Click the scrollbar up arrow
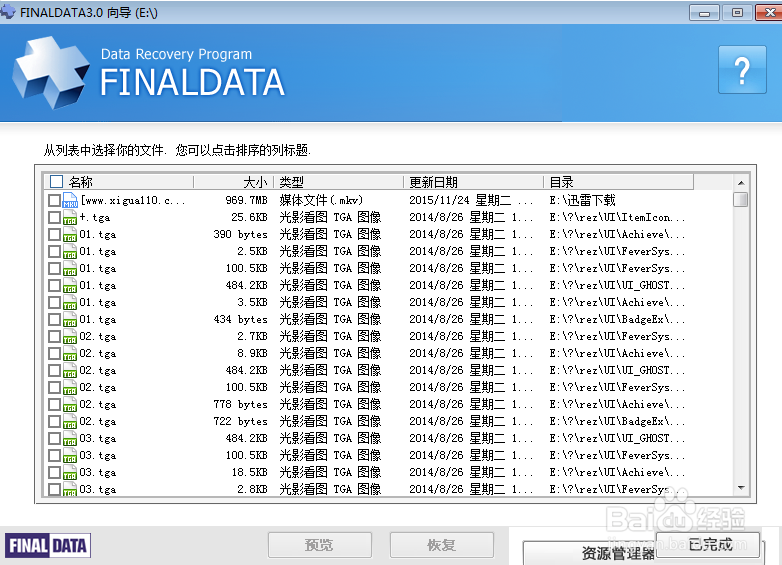Image resolution: width=782 pixels, height=565 pixels. click(741, 183)
